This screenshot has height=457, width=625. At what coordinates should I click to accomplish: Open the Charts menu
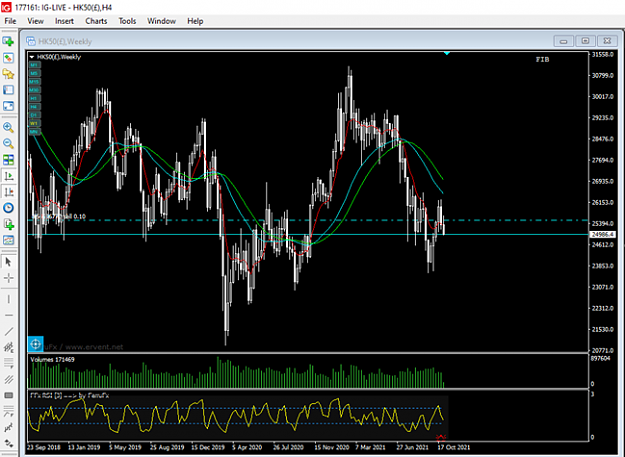[x=96, y=21]
